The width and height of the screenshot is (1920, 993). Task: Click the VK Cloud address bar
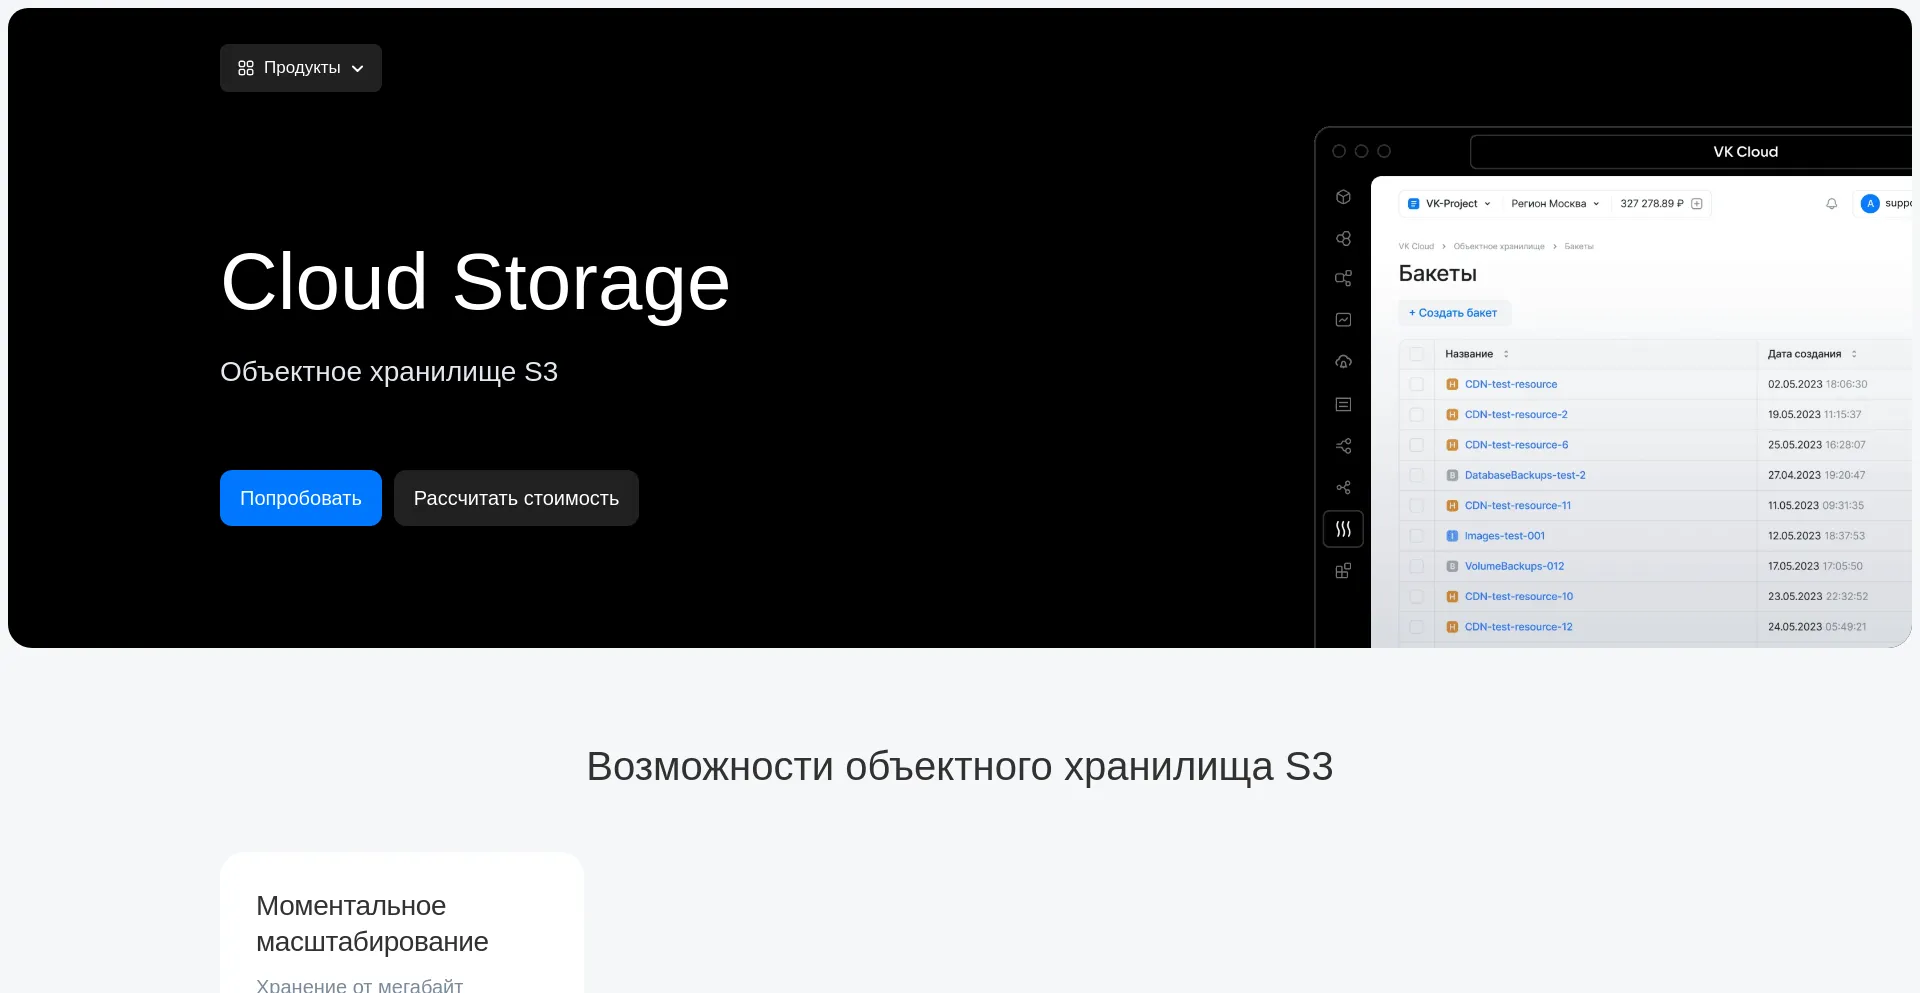click(1691, 152)
